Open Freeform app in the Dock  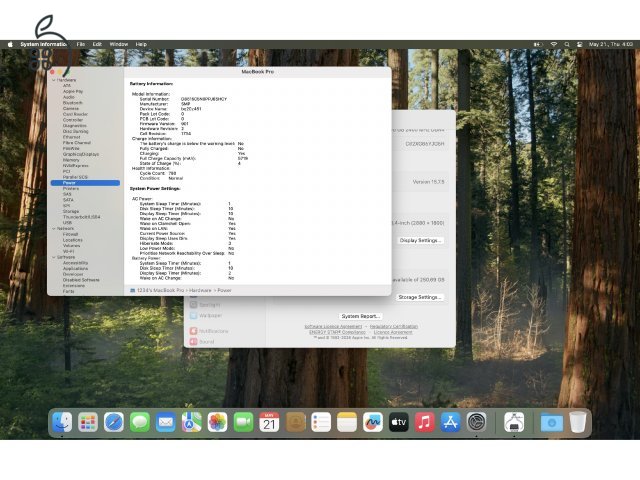click(373, 422)
